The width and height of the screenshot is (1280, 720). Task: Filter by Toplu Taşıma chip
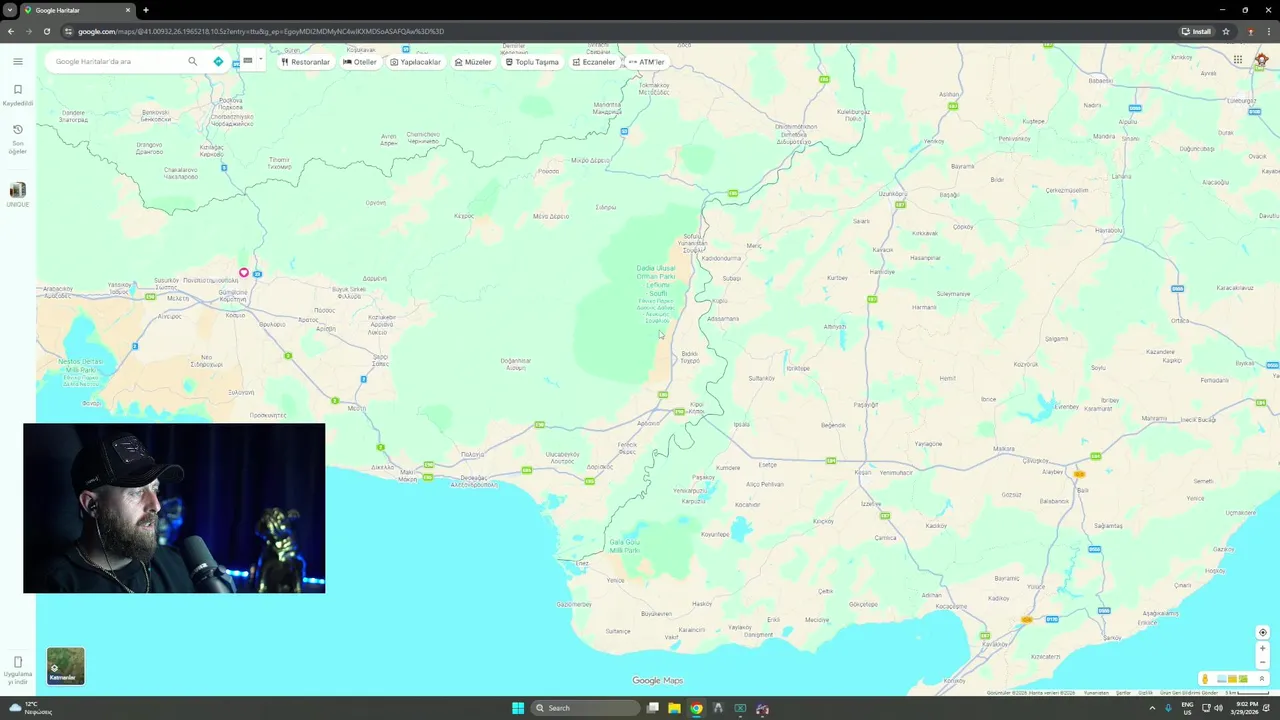[x=532, y=62]
